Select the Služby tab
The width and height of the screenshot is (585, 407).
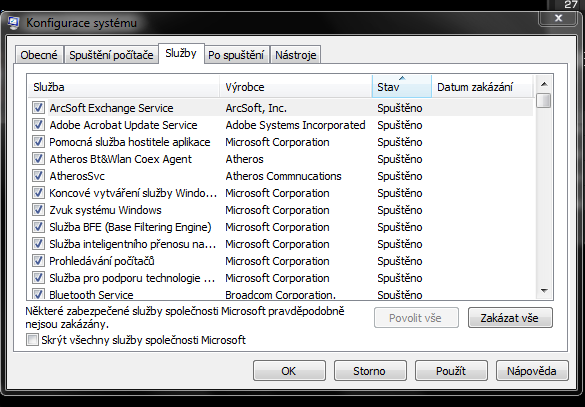pyautogui.click(x=181, y=53)
